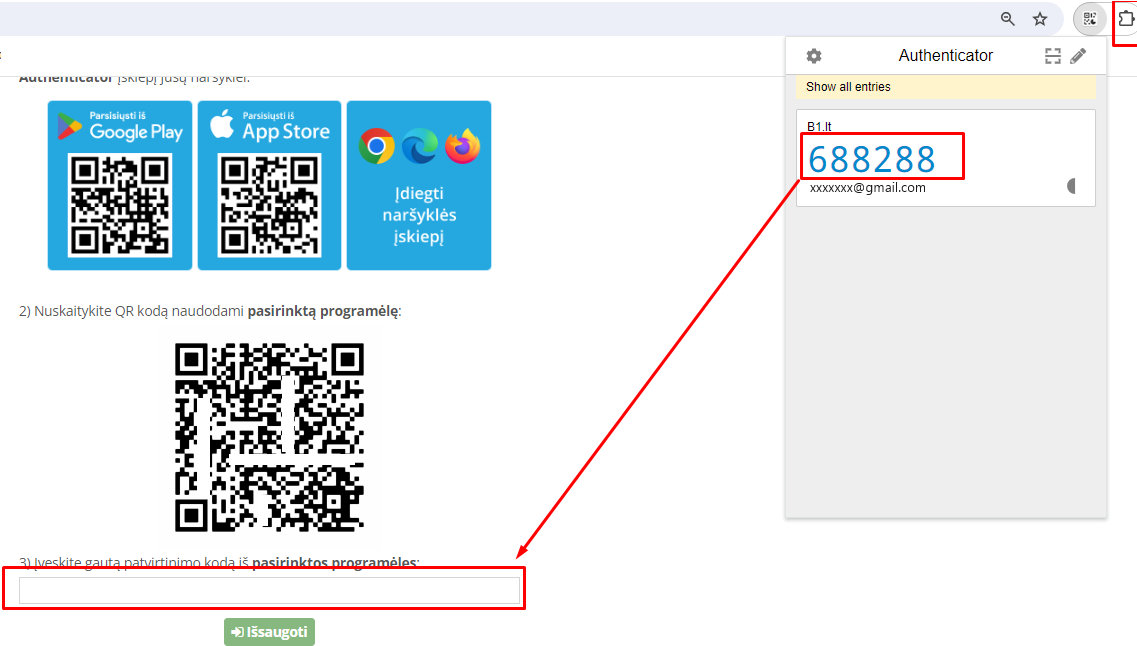Open the browser extensions puzzle icon
This screenshot has height=646, width=1137.
pos(1126,19)
